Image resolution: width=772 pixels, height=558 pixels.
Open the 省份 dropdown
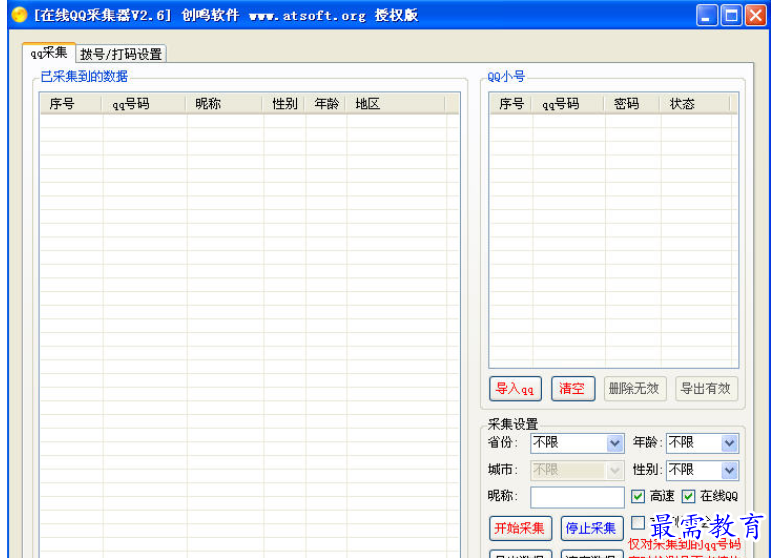click(614, 443)
